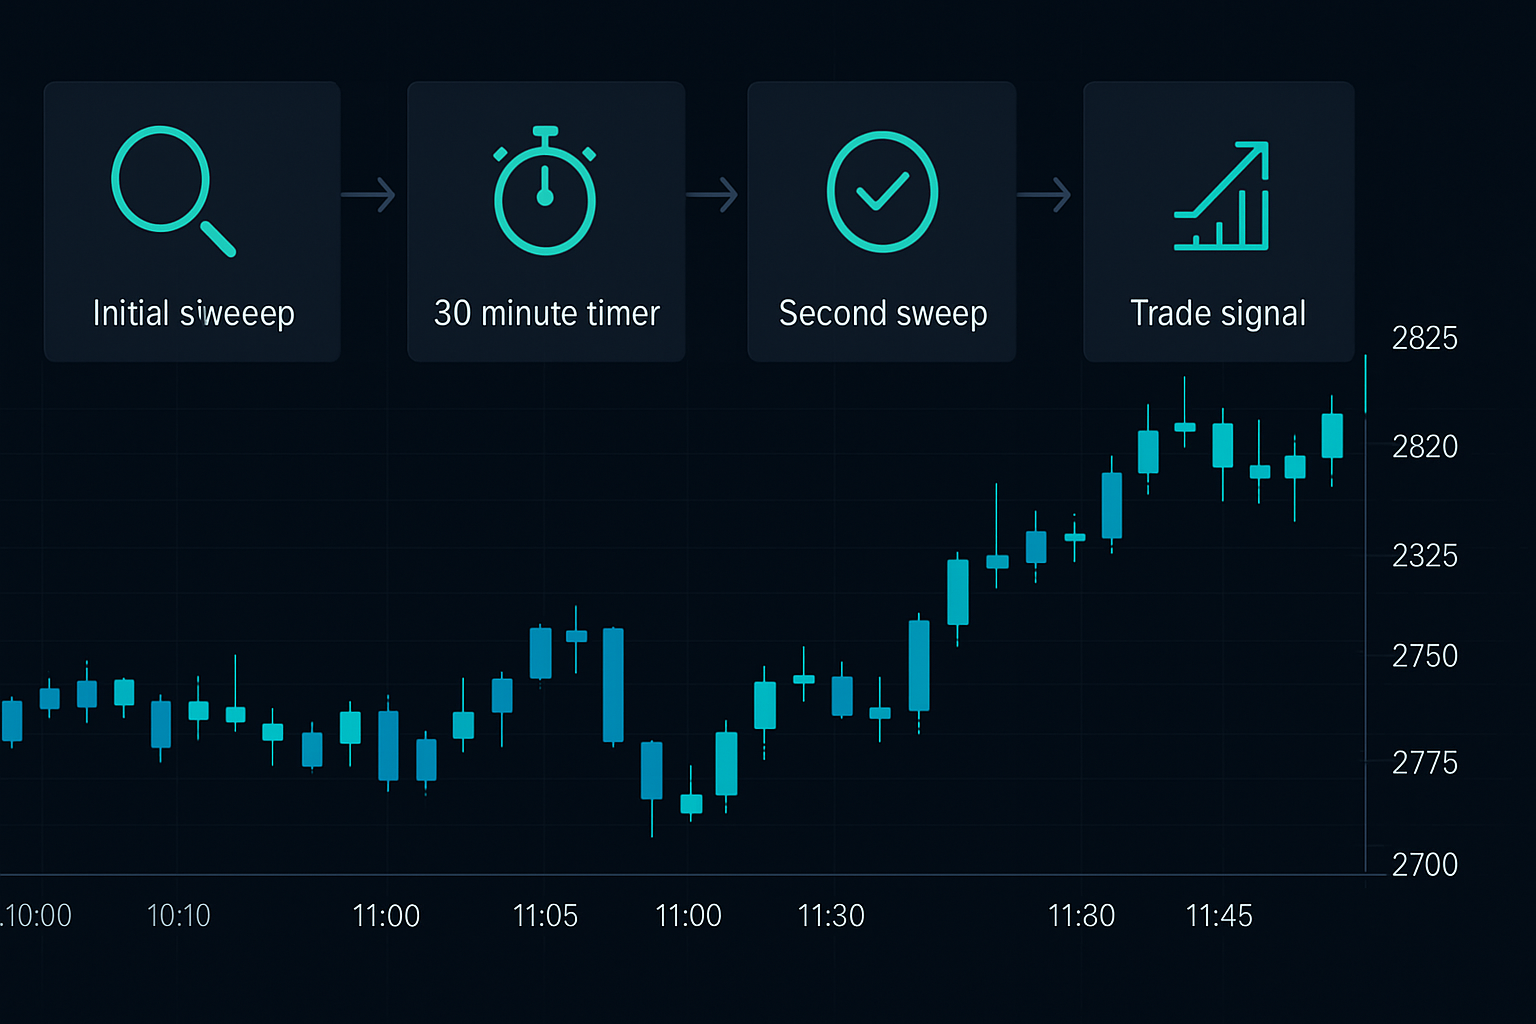1536x1024 pixels.
Task: Click the 2825 price axis label
Action: (x=1425, y=338)
